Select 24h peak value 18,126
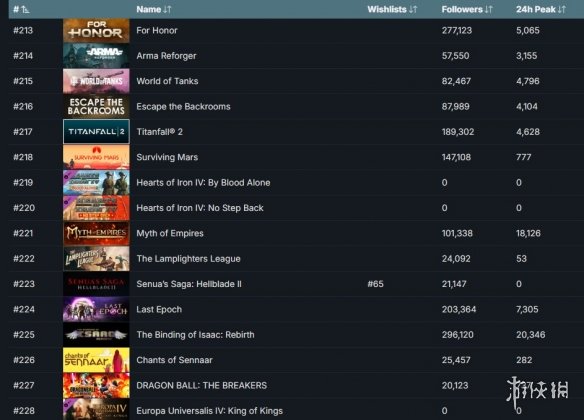Screen dimensions: 584x420 tap(528, 233)
